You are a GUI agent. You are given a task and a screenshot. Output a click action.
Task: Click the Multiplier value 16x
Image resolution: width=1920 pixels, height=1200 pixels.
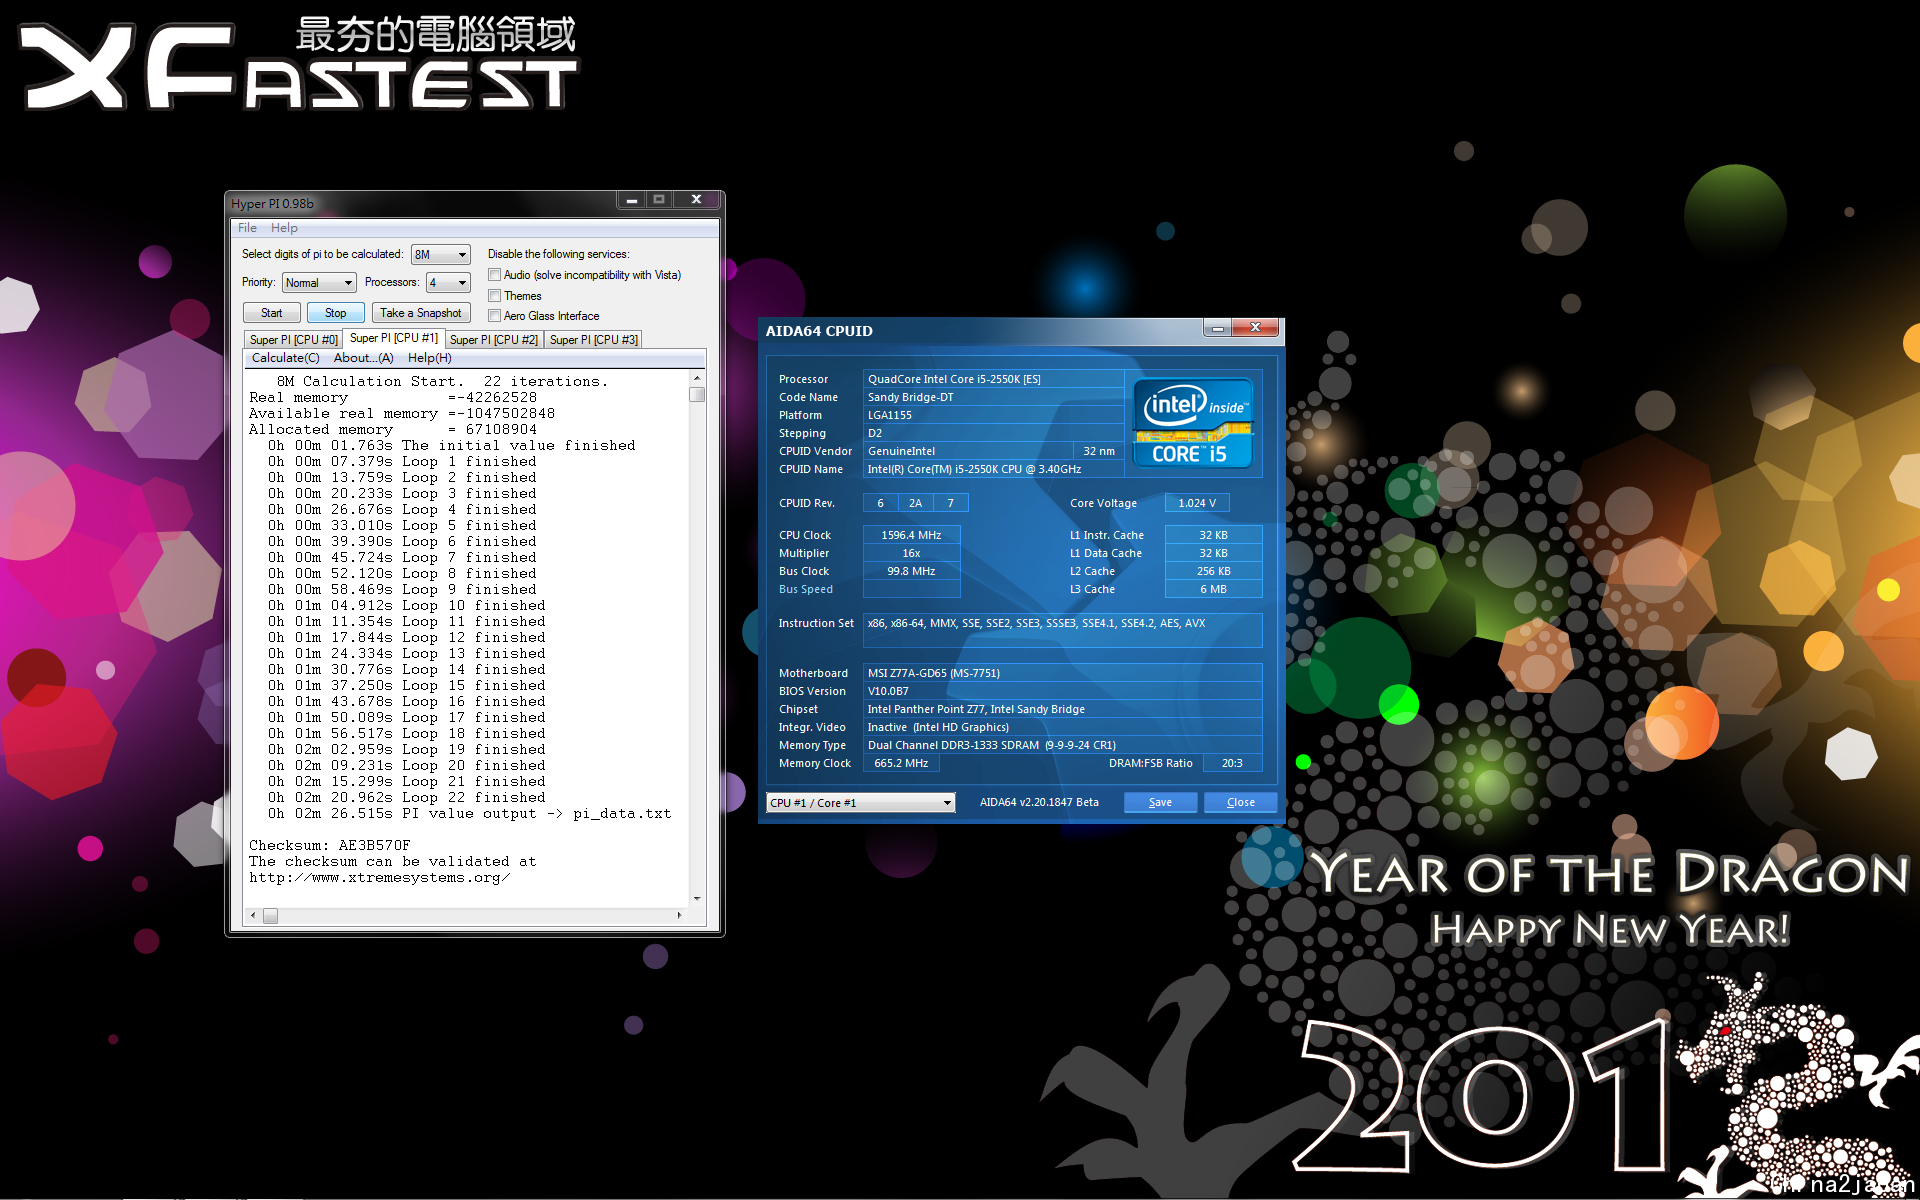click(x=911, y=553)
